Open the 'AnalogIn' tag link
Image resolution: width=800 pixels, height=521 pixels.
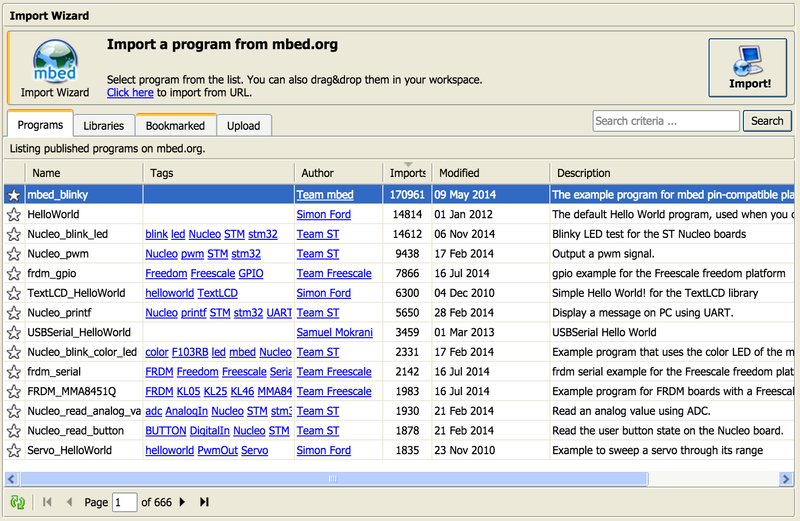(x=186, y=411)
